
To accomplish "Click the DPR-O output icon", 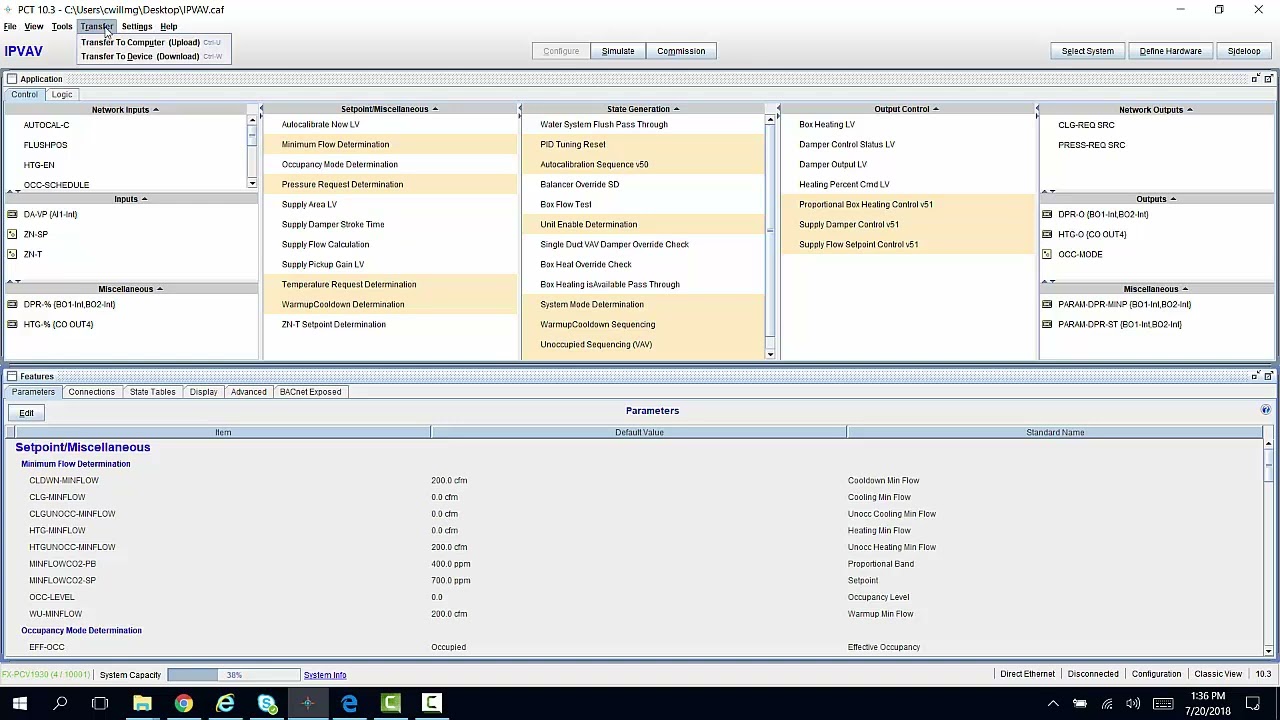I will (1047, 214).
